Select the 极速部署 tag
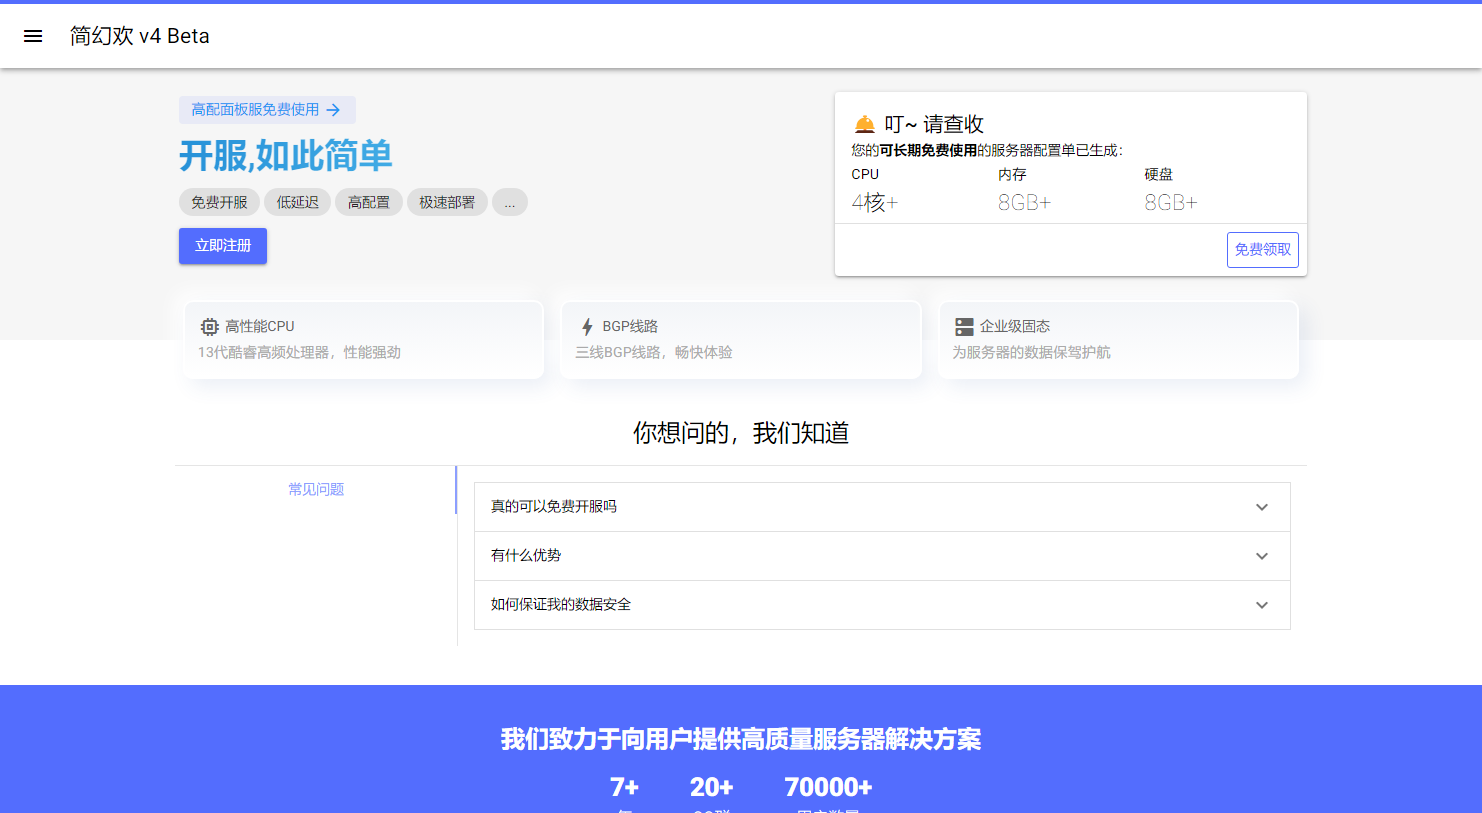The width and height of the screenshot is (1482, 813). click(446, 202)
